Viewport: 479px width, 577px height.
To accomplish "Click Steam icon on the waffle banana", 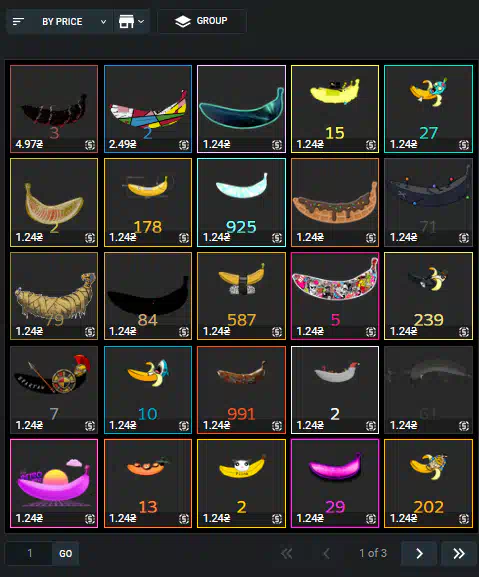I will click(371, 238).
